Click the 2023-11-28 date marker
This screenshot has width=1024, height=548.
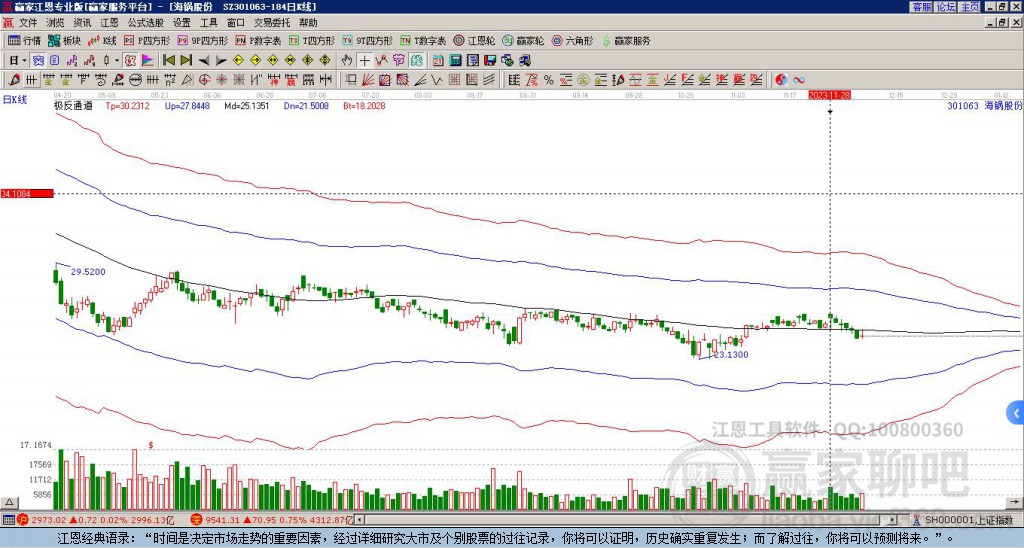pyautogui.click(x=830, y=95)
